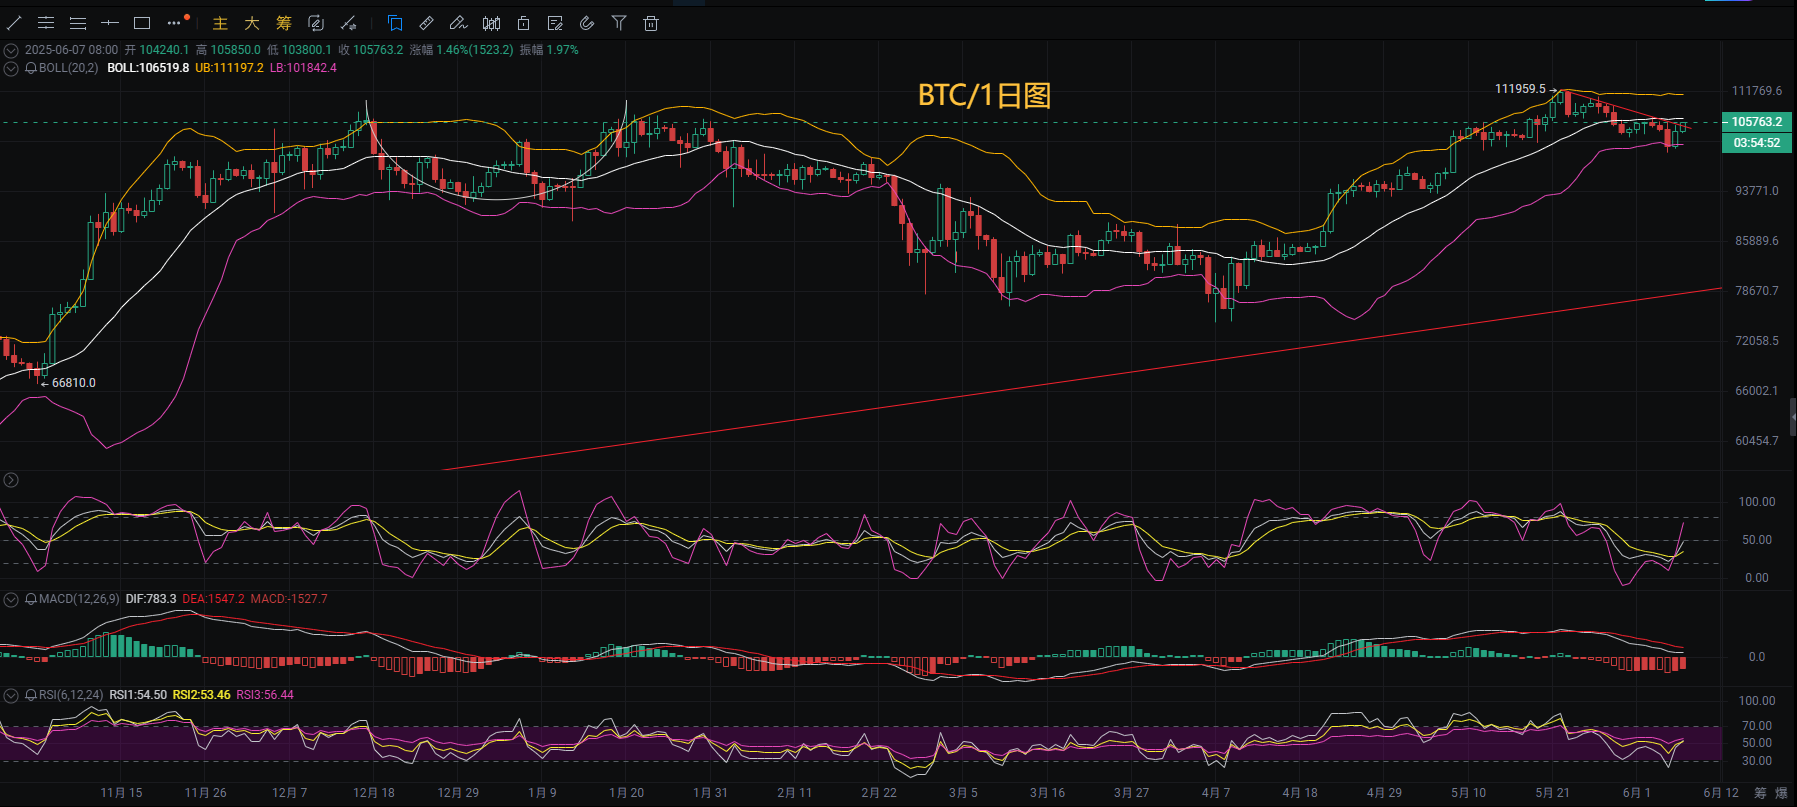Select the horizontal line drawing tool
The height and width of the screenshot is (807, 1797).
[x=110, y=23]
